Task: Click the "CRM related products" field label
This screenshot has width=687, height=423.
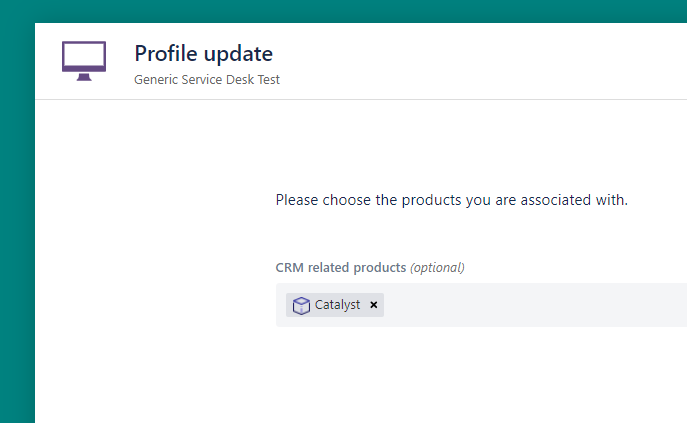Action: pos(340,268)
